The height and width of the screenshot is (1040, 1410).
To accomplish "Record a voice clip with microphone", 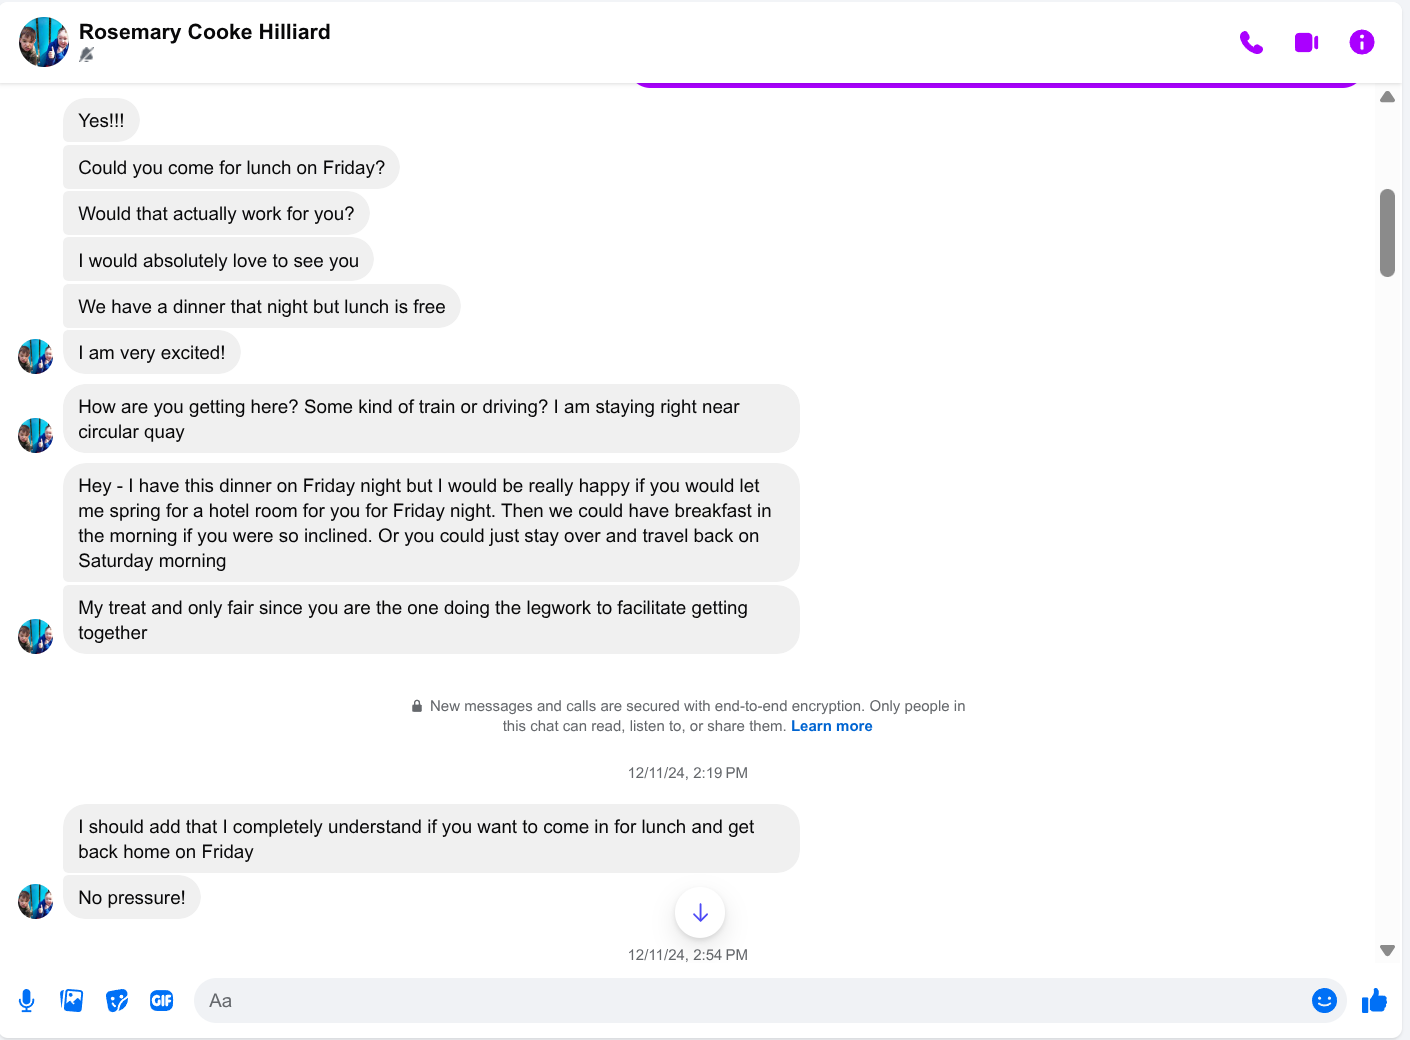I will pyautogui.click(x=27, y=1000).
